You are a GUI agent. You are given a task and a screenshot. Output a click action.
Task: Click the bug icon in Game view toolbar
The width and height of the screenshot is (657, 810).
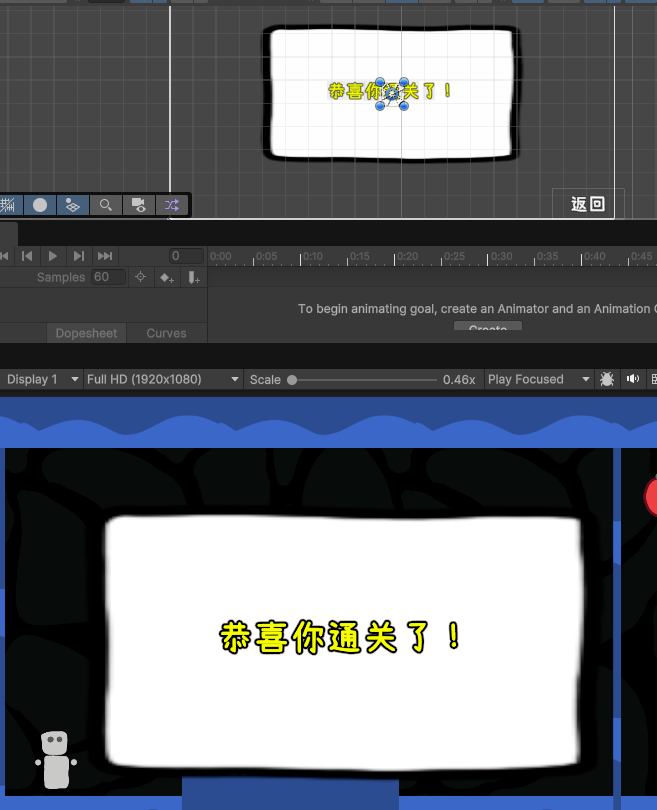[607, 379]
